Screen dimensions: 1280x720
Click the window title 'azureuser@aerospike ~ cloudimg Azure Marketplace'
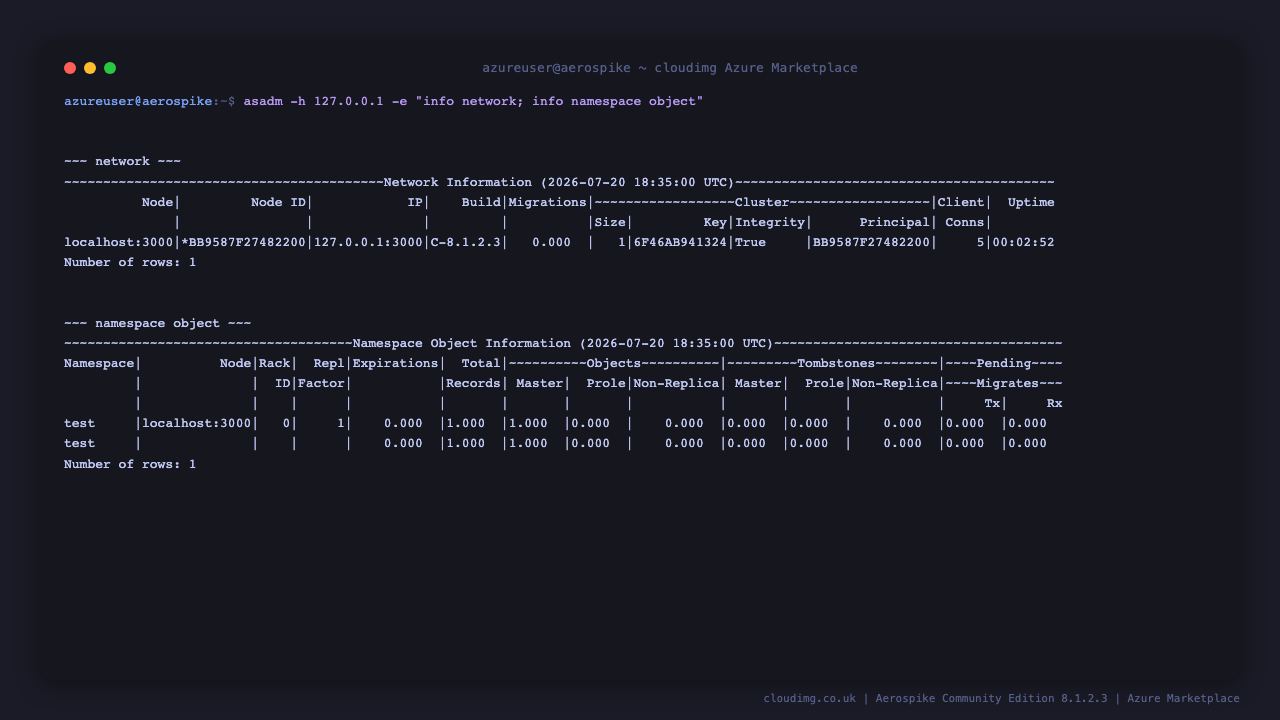[x=670, y=68]
